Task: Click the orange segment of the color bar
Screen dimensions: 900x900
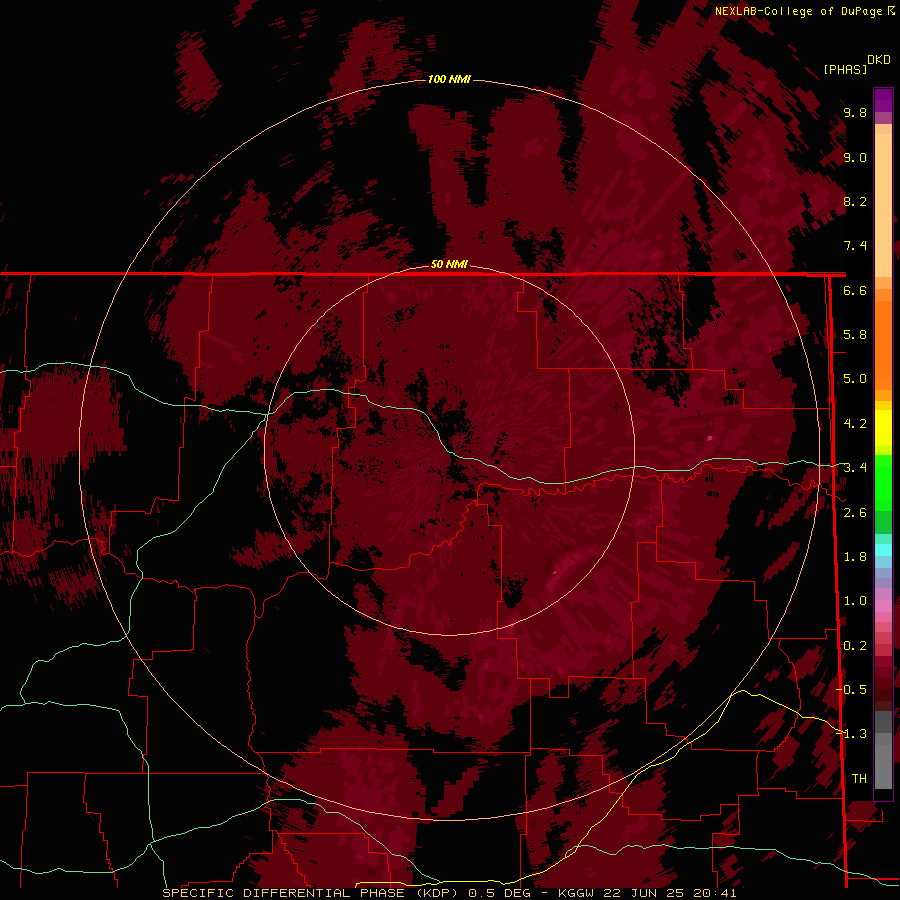Action: click(x=883, y=339)
